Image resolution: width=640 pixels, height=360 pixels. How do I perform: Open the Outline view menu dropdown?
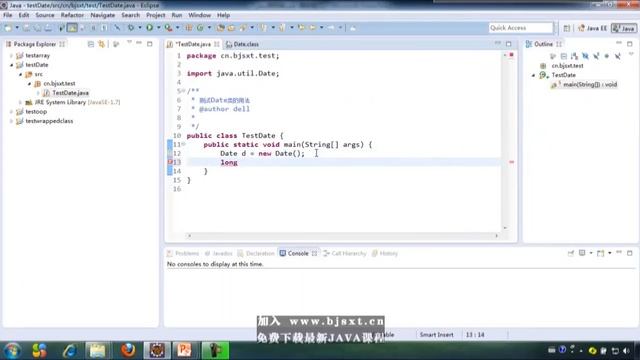[x=631, y=55]
